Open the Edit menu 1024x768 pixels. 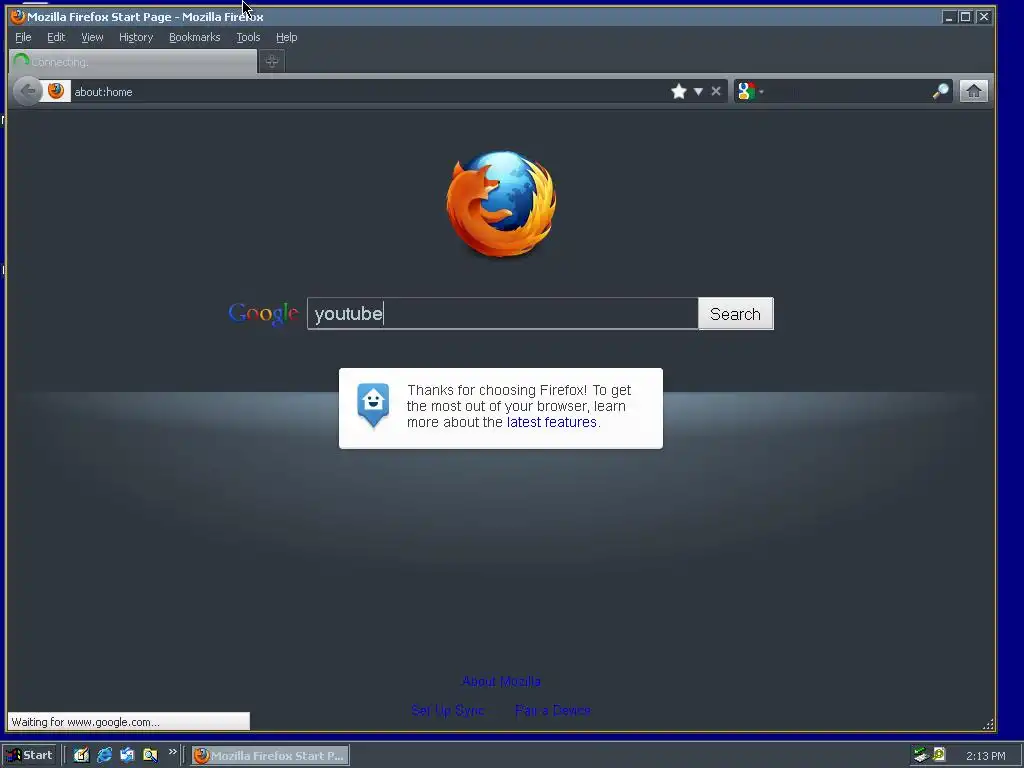click(56, 37)
